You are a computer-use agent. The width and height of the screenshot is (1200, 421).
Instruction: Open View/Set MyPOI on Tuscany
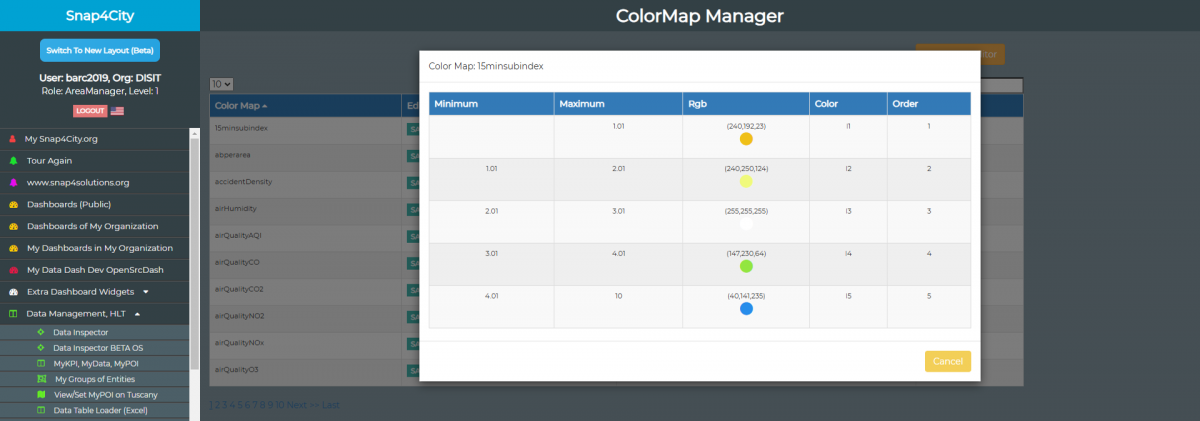pos(105,395)
